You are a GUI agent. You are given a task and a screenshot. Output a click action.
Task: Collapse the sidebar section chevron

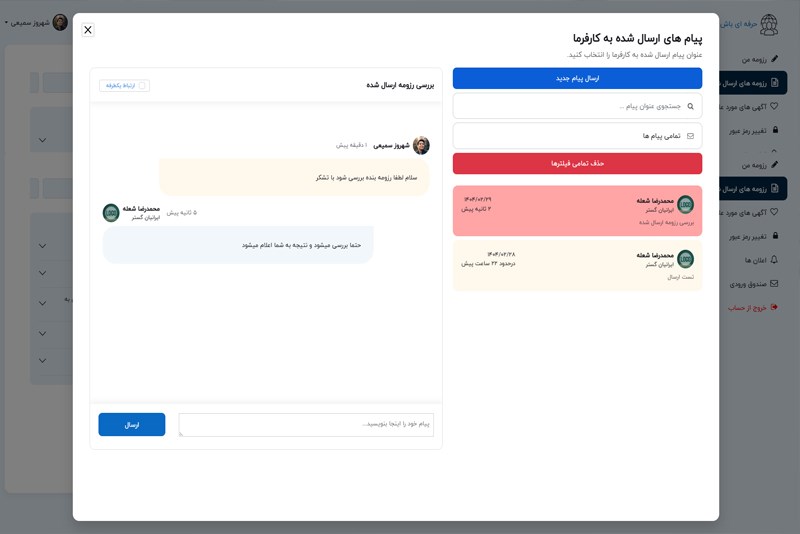point(774,150)
